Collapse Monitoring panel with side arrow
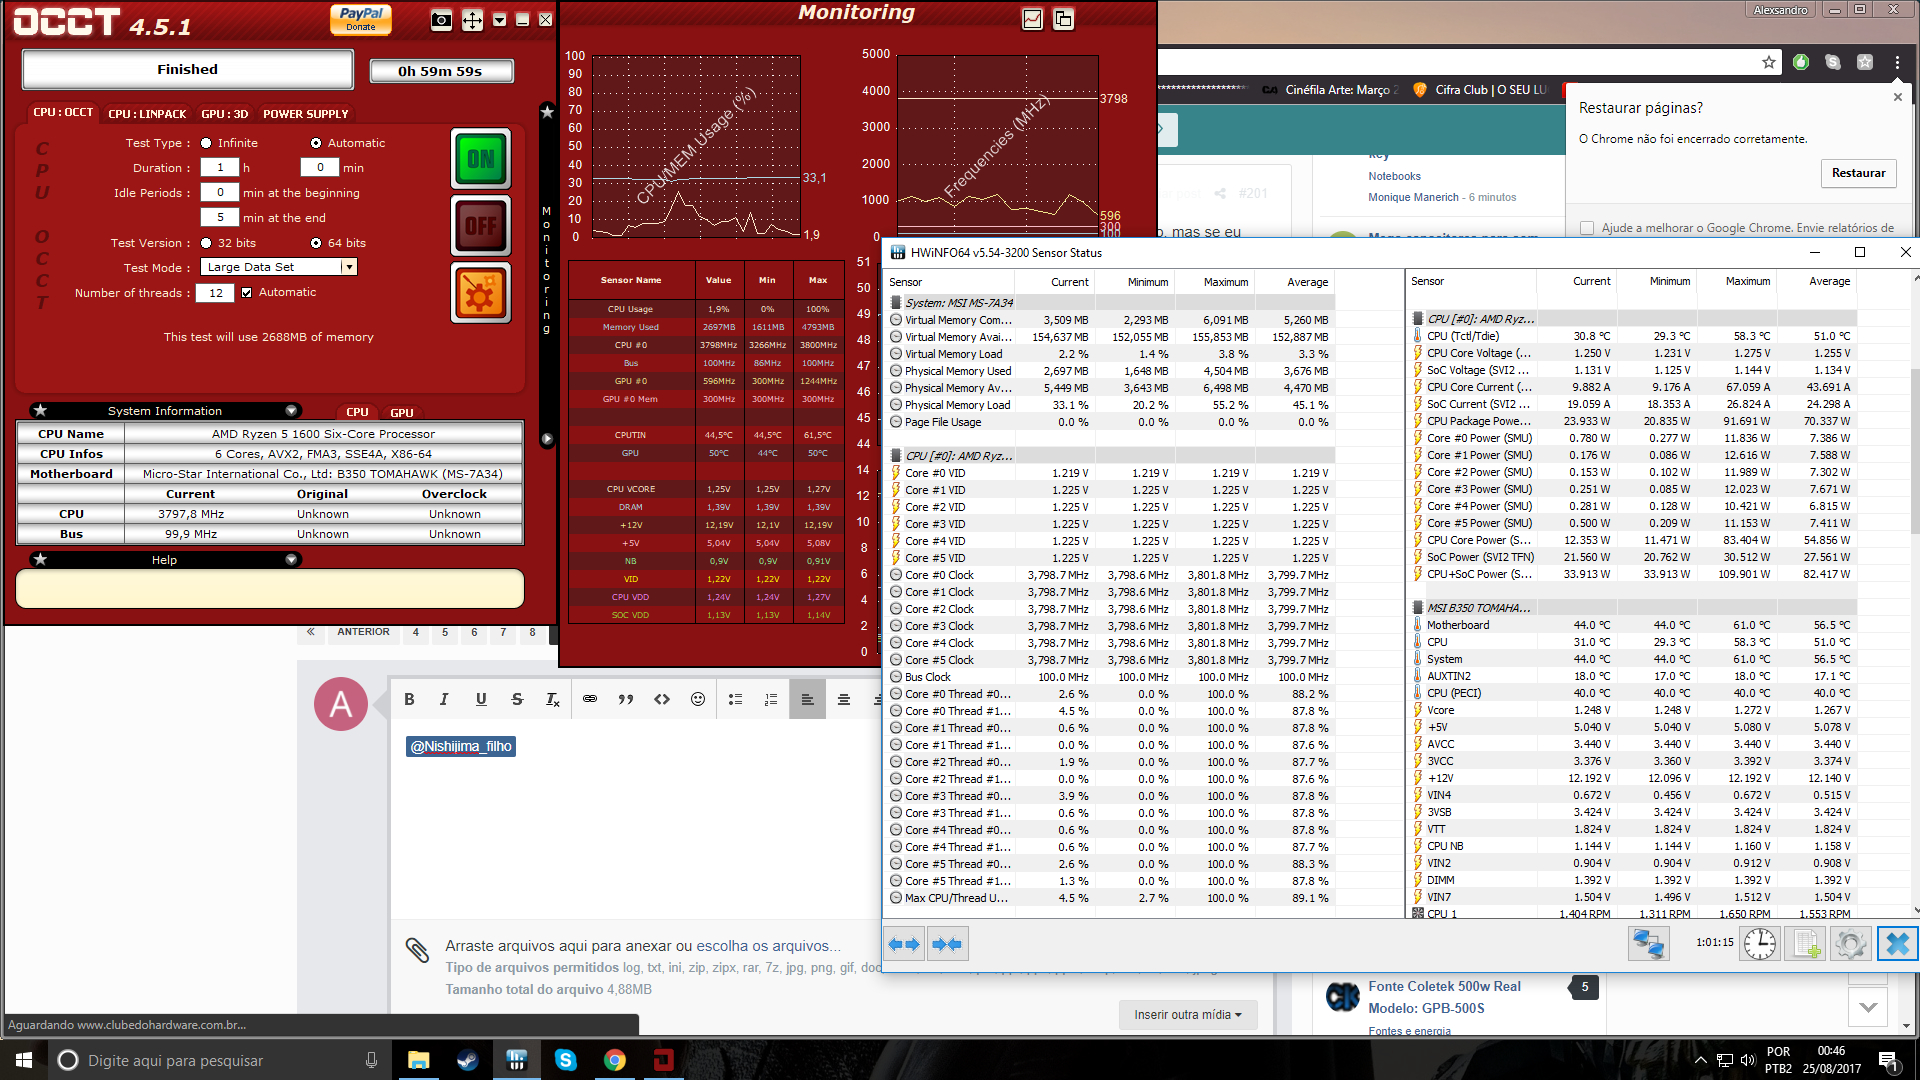The image size is (1920, 1080). [547, 439]
